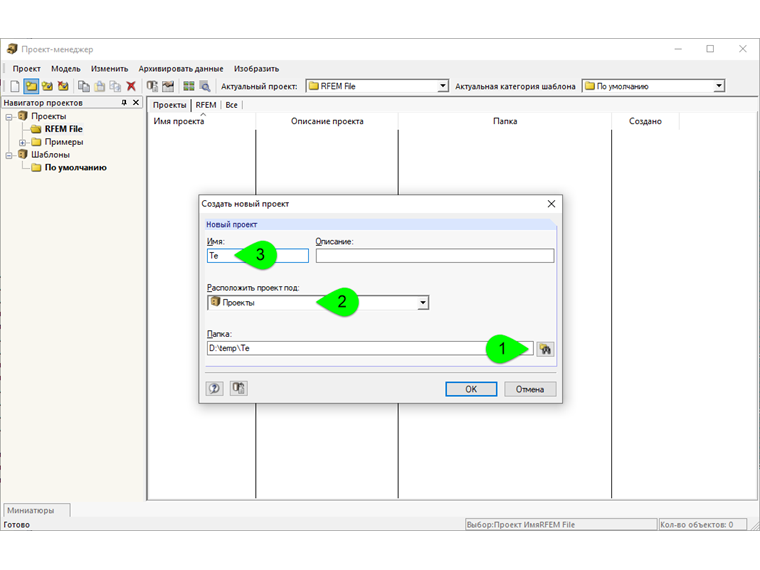Image resolution: width=760 pixels, height=570 pixels.
Task: Click the help question mark dialog icon
Action: pyautogui.click(x=214, y=388)
